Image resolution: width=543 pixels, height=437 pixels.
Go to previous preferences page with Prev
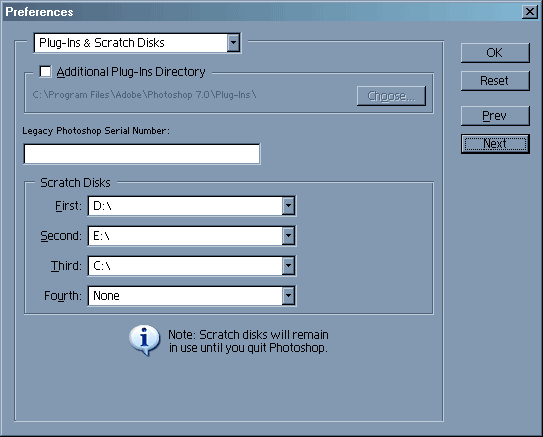coord(495,116)
